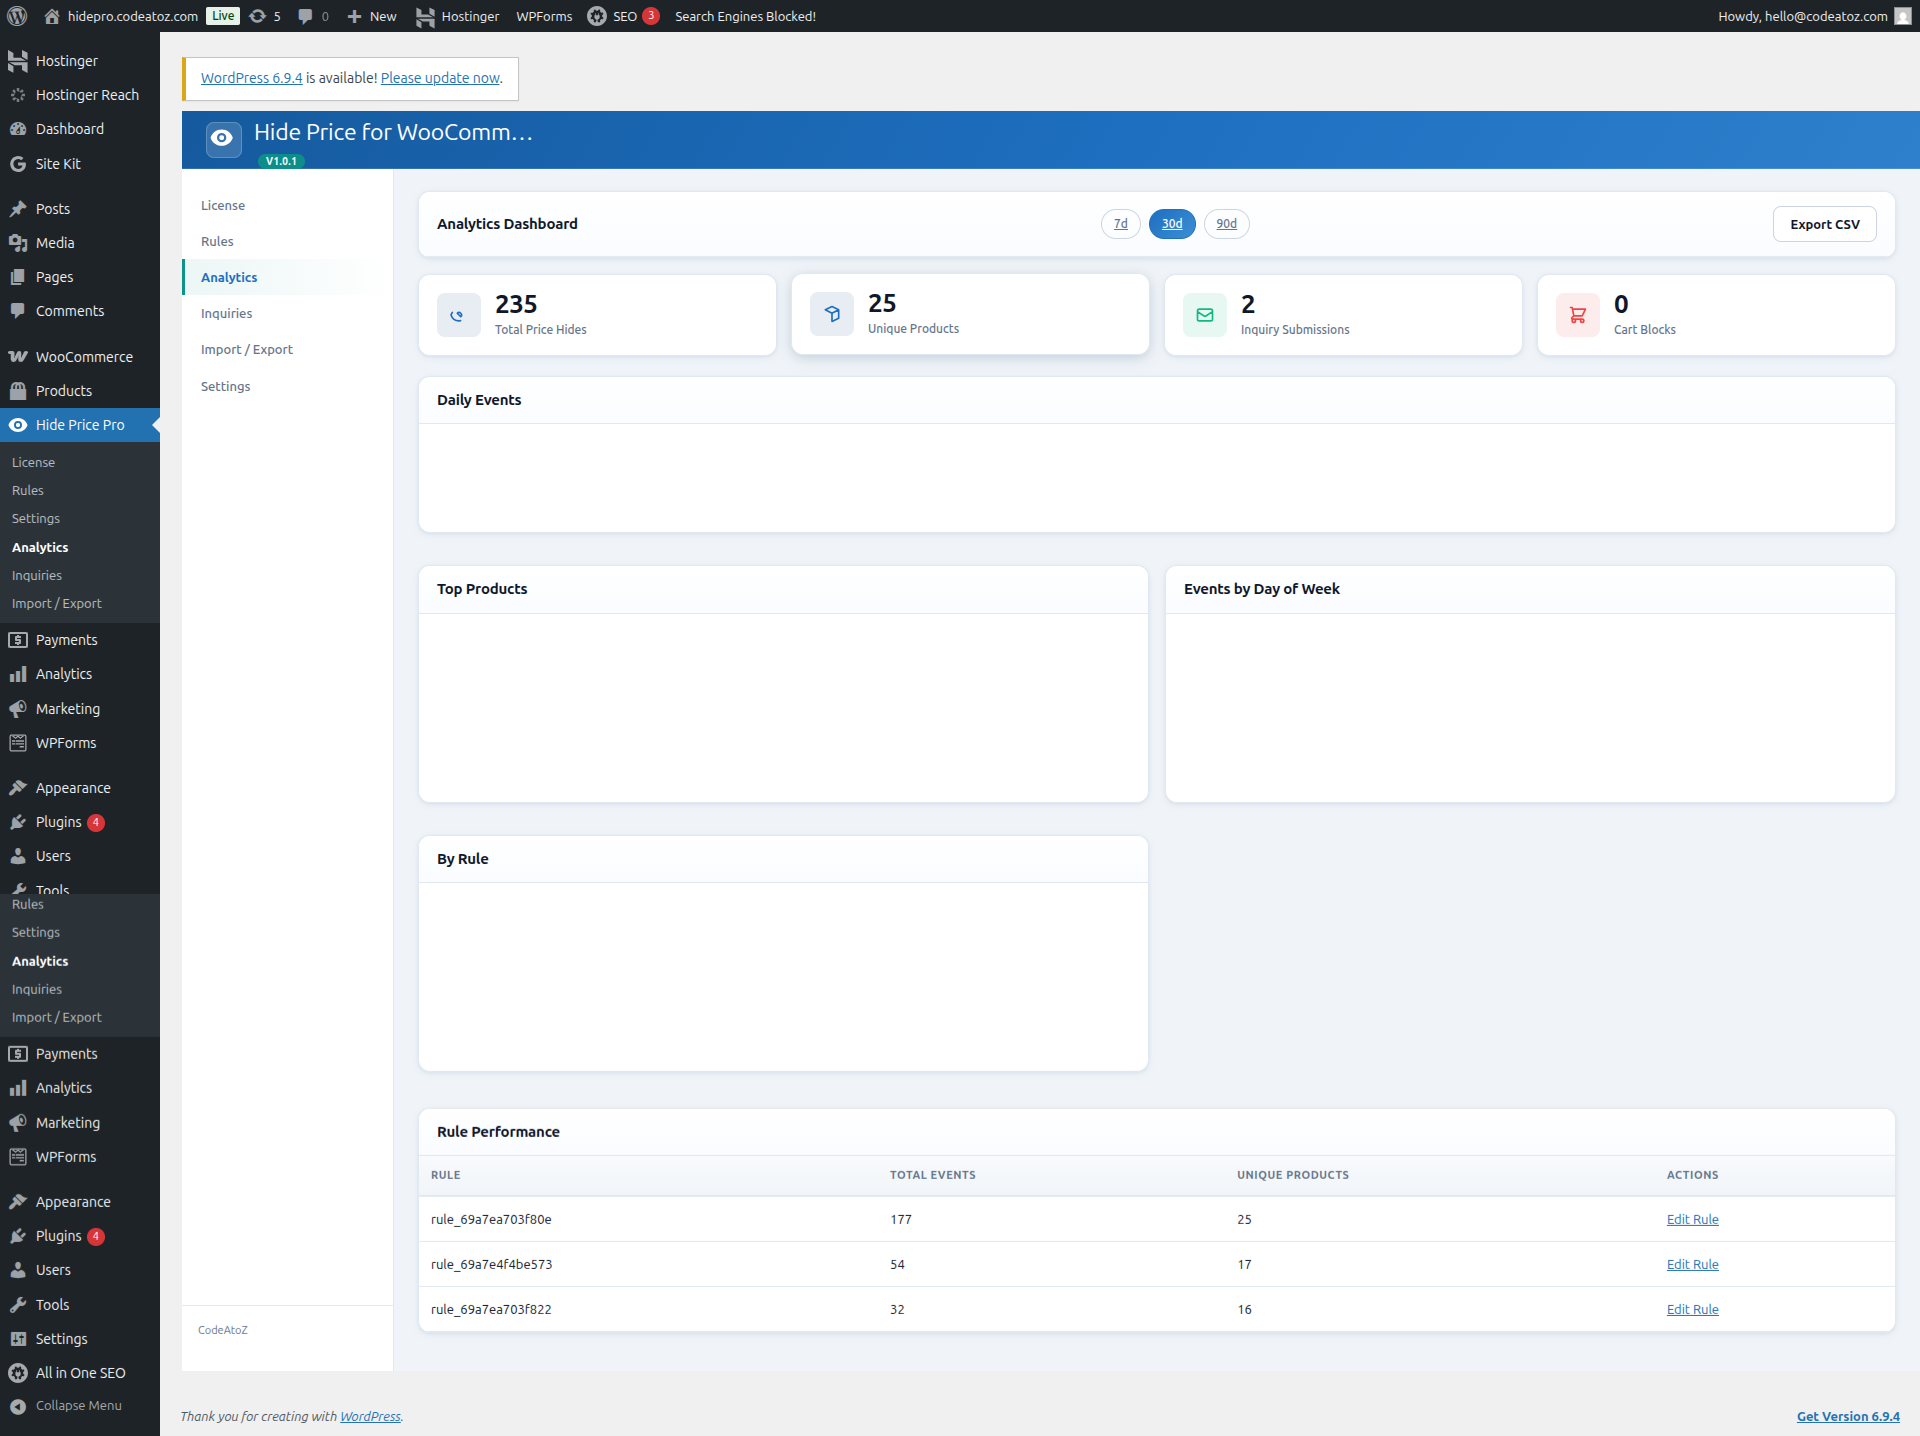Click the Search Engines Blocked! notice

click(x=745, y=16)
